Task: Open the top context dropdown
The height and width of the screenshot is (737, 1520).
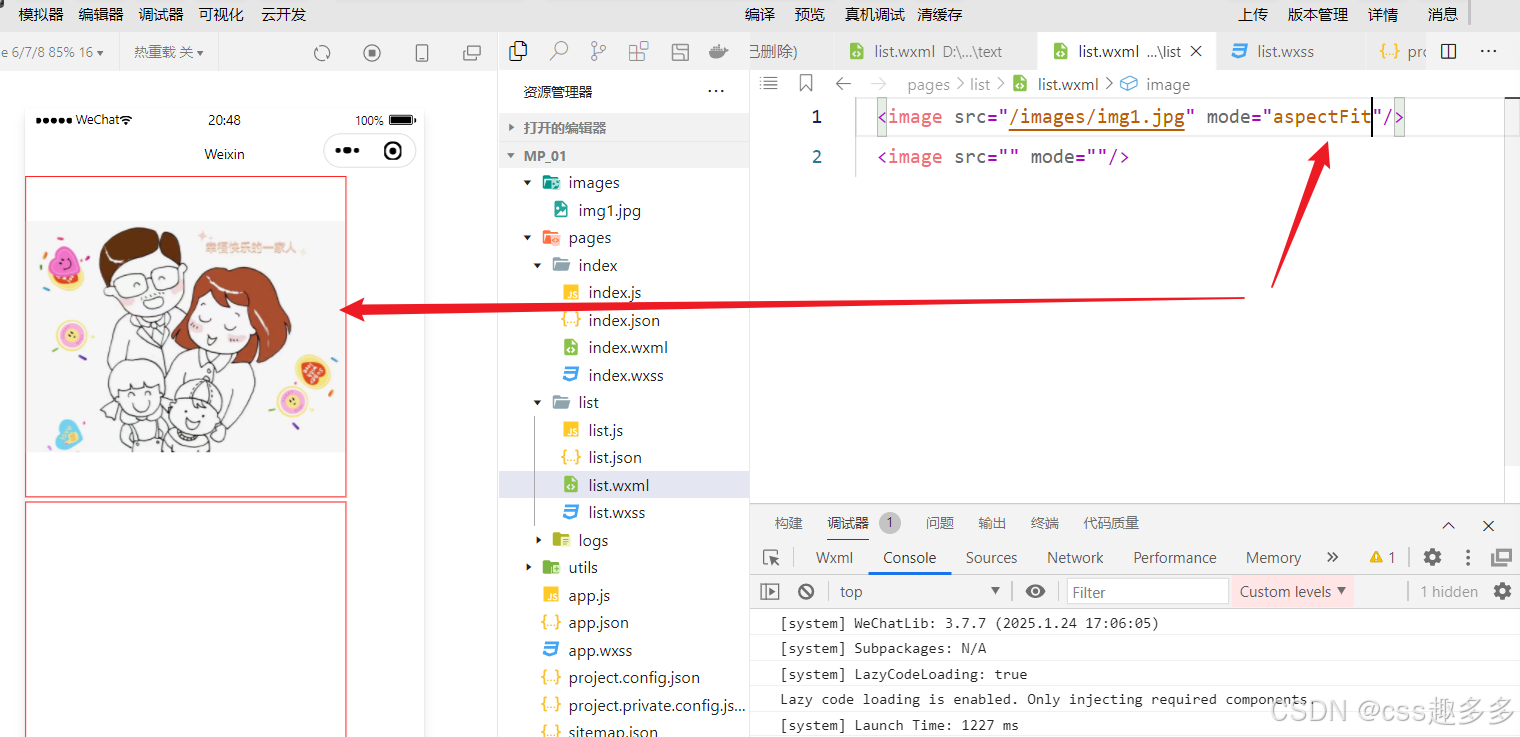Action: (x=919, y=591)
